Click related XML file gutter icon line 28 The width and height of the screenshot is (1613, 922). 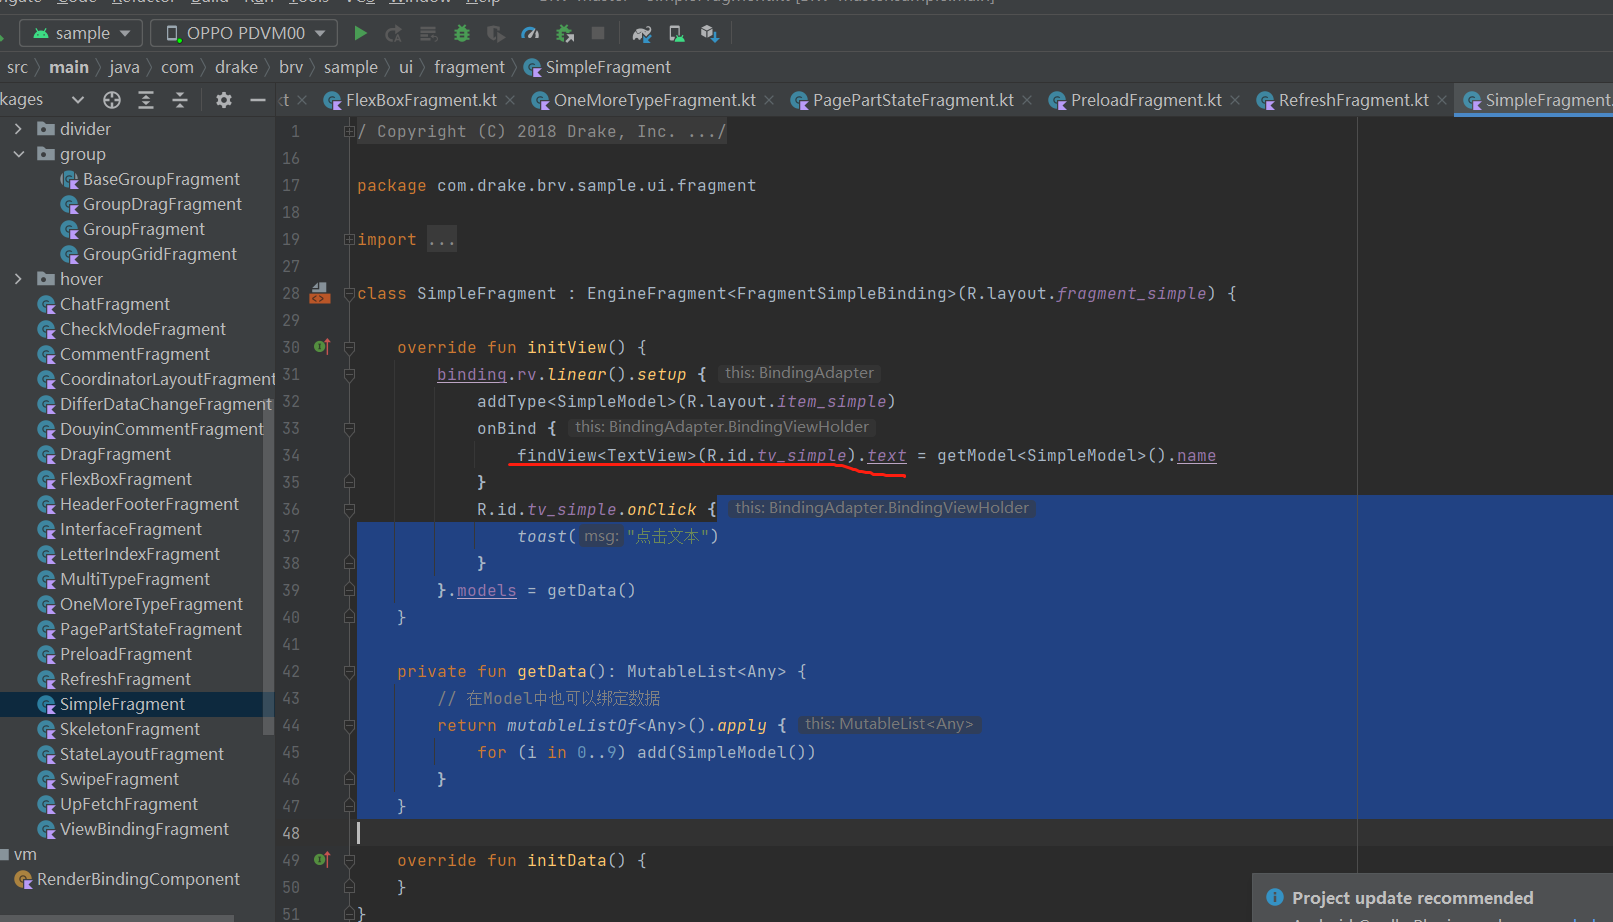click(x=320, y=293)
